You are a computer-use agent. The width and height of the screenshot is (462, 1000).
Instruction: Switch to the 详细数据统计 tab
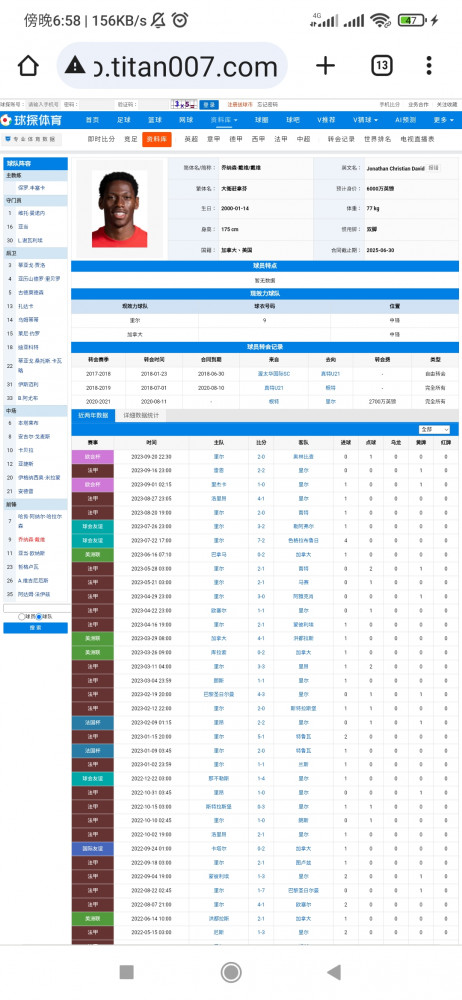pyautogui.click(x=141, y=415)
